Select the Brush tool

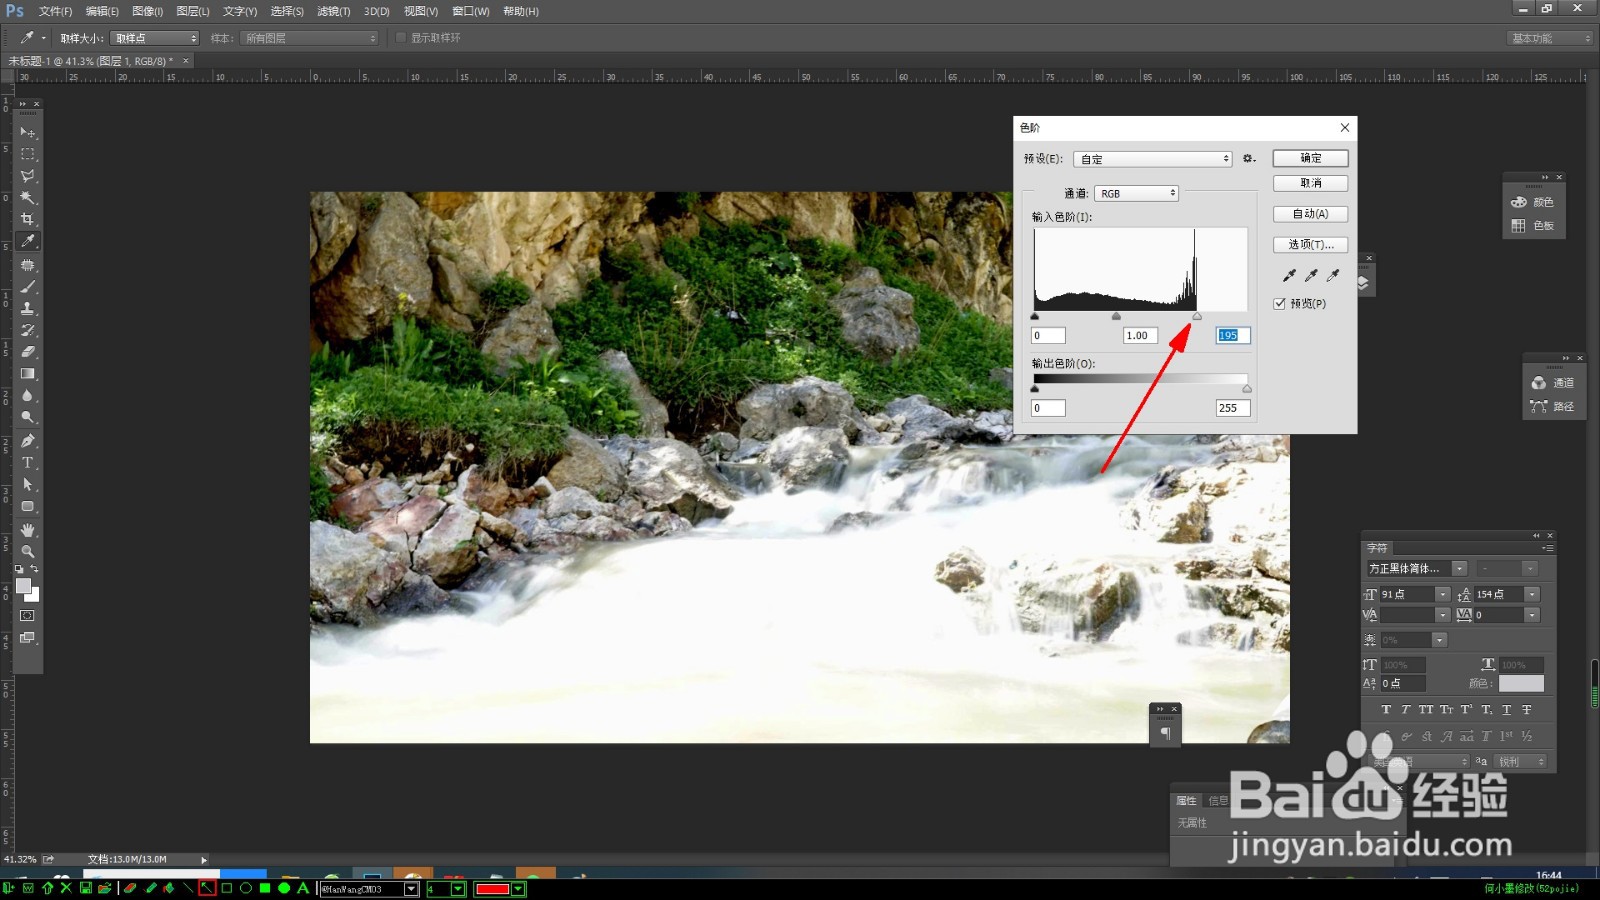pyautogui.click(x=28, y=287)
